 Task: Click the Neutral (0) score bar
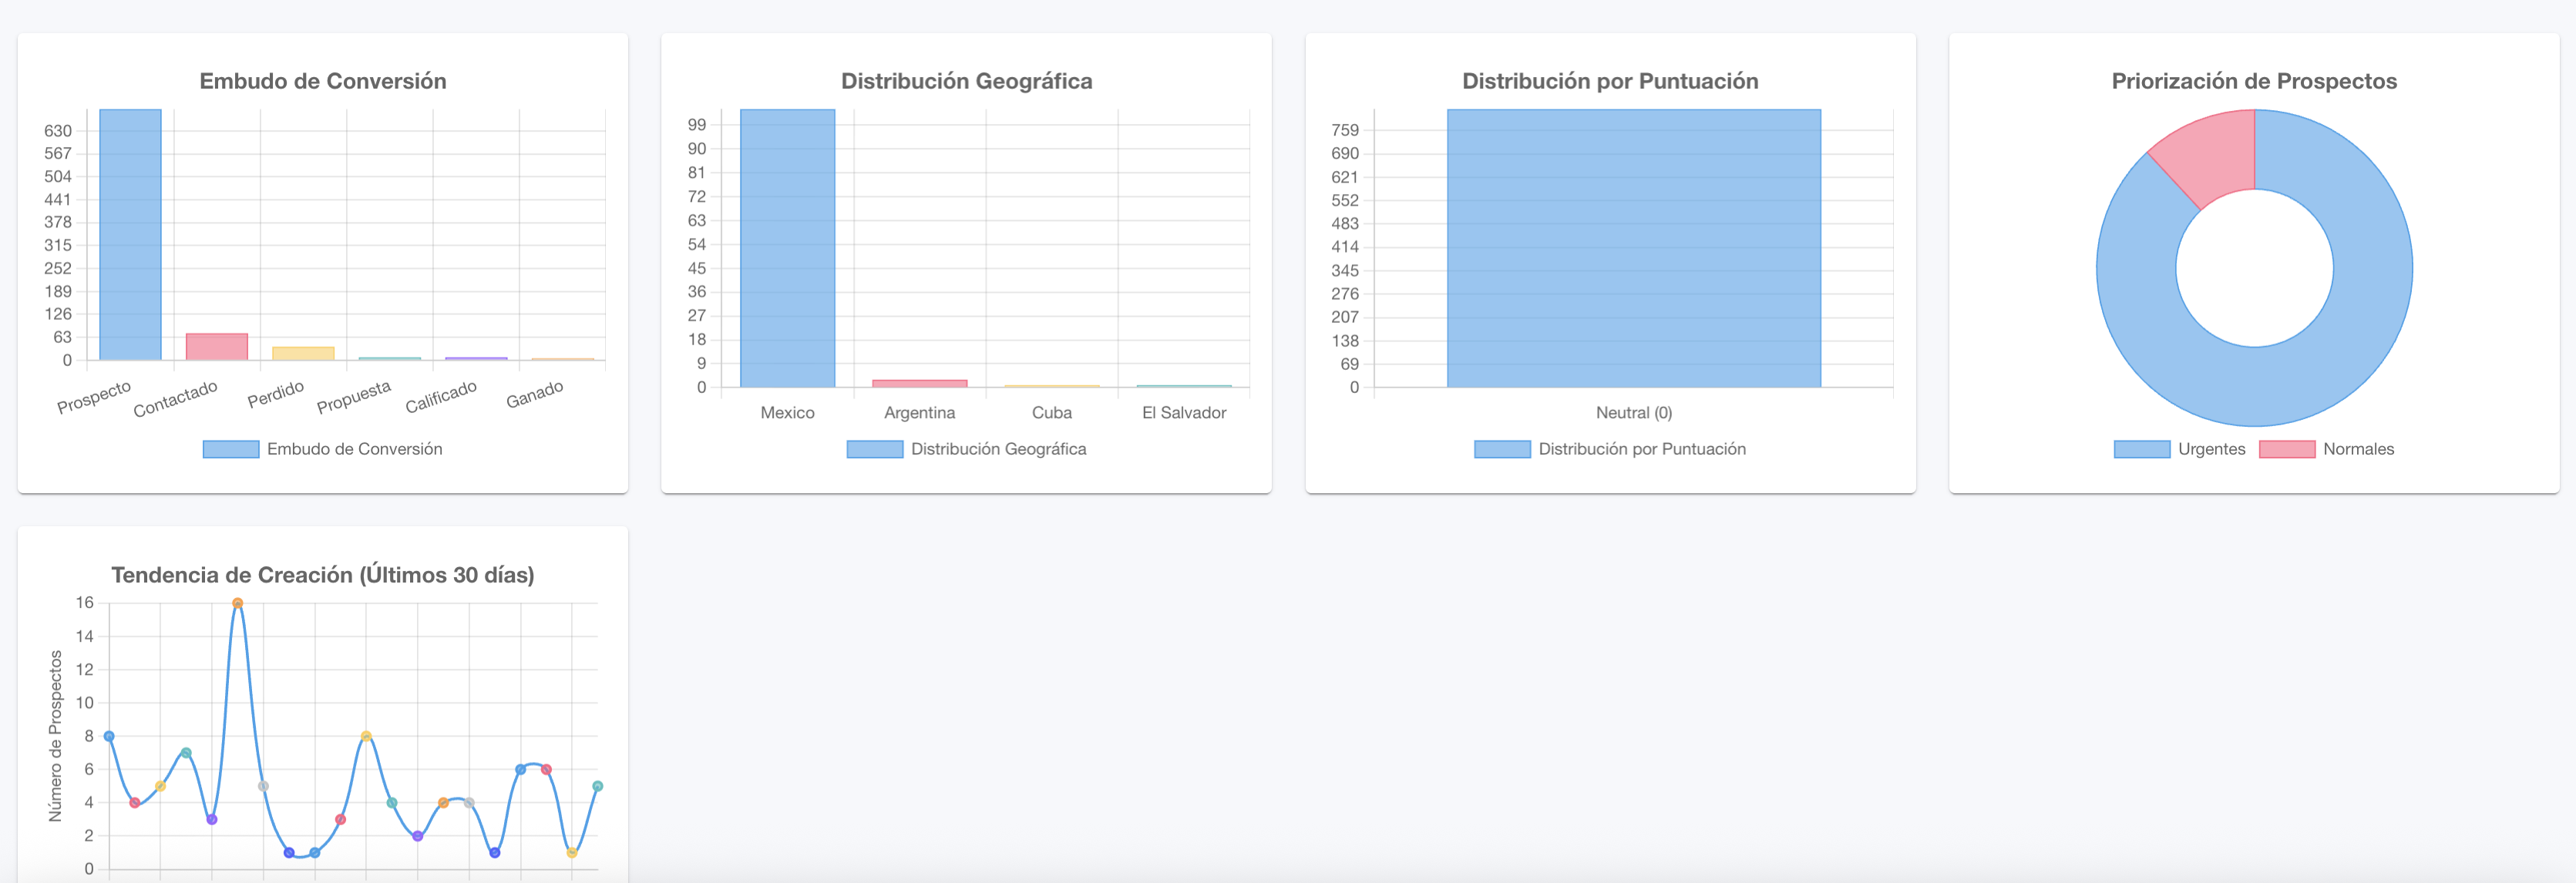1633,248
